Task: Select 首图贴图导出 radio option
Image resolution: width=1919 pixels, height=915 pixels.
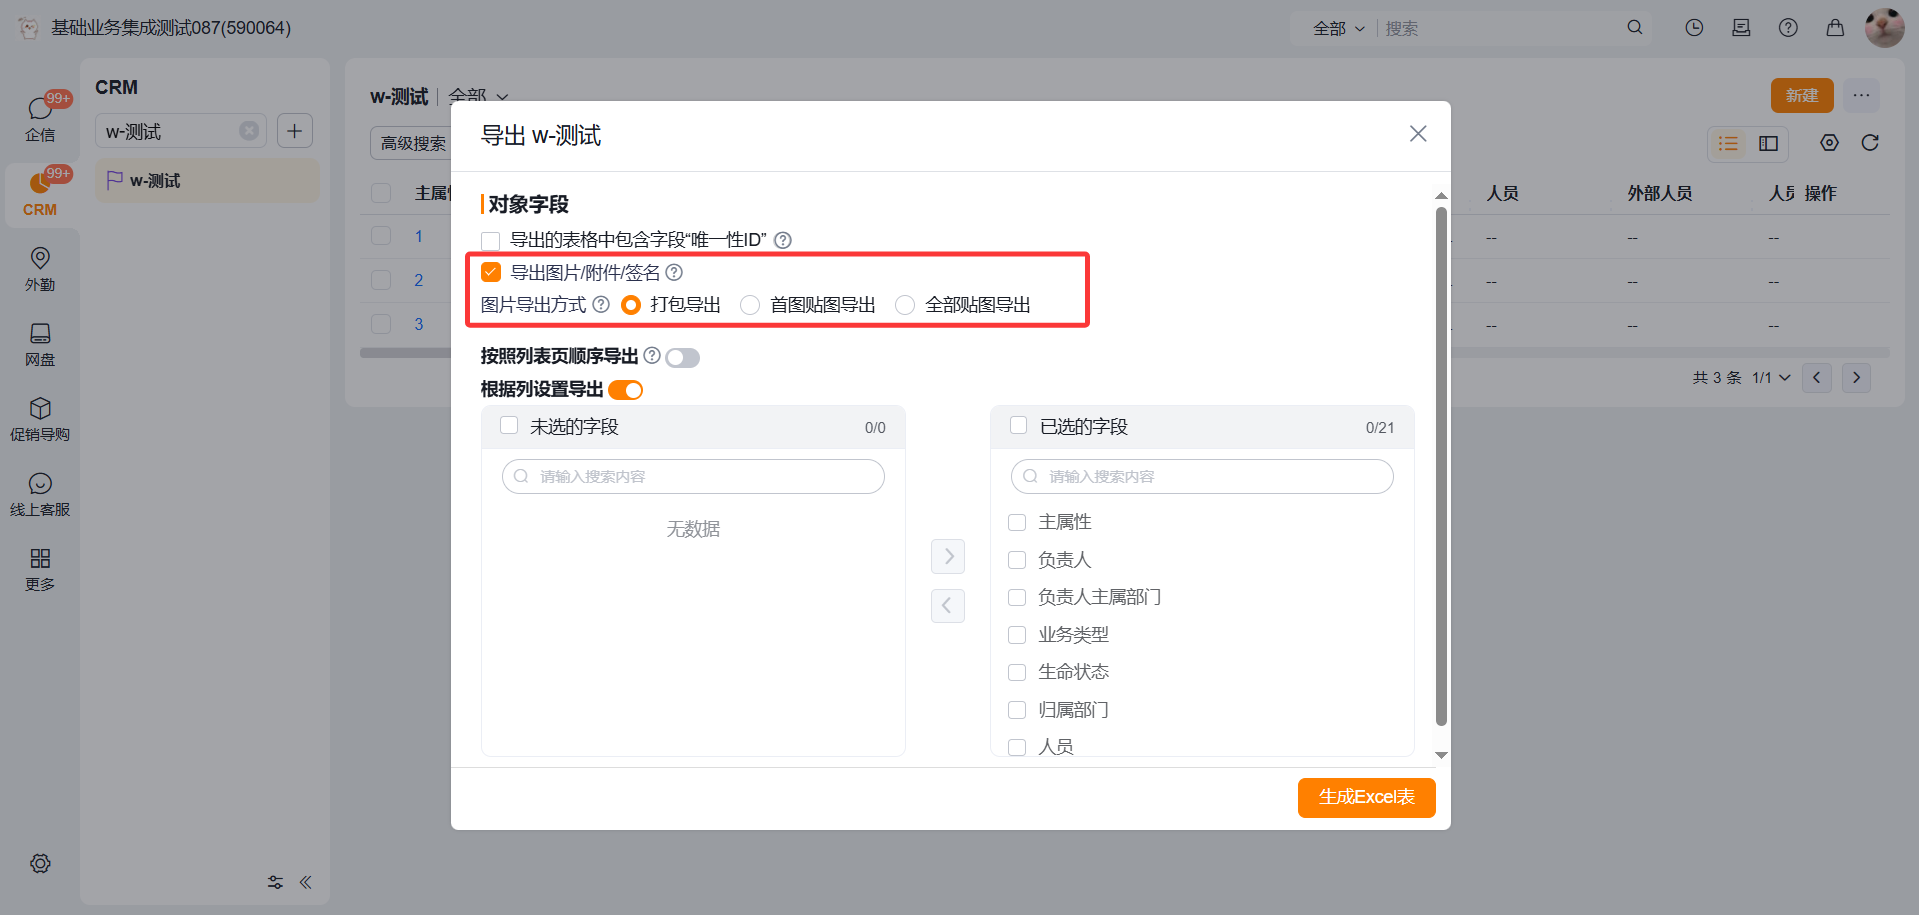Action: point(750,305)
